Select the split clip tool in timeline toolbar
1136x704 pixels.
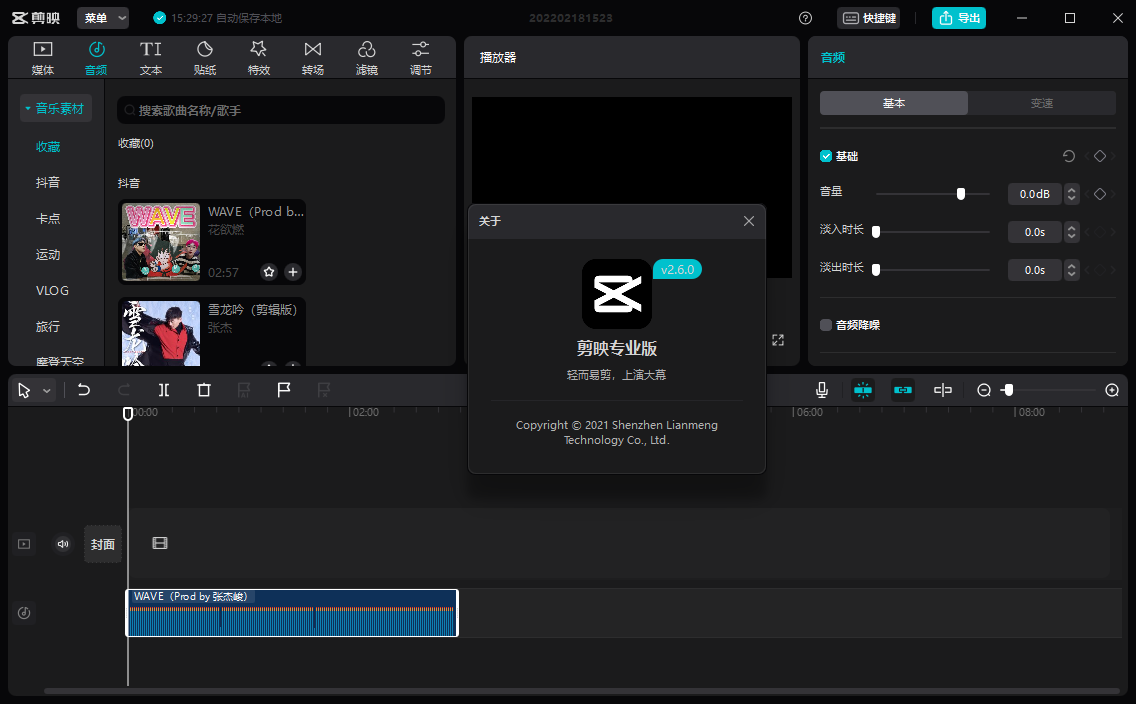(x=164, y=390)
